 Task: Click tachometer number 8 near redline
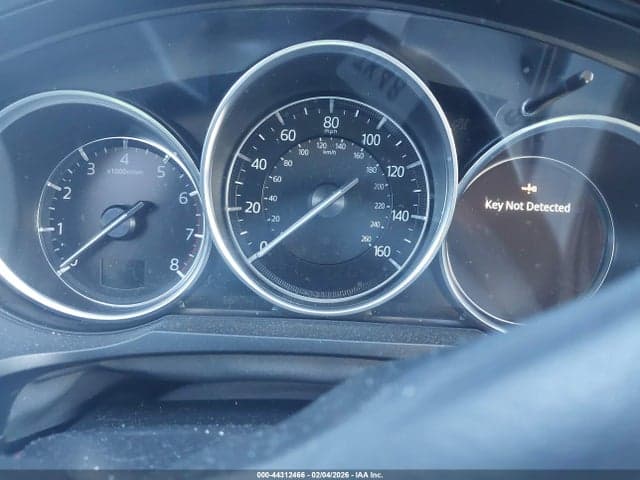click(174, 265)
